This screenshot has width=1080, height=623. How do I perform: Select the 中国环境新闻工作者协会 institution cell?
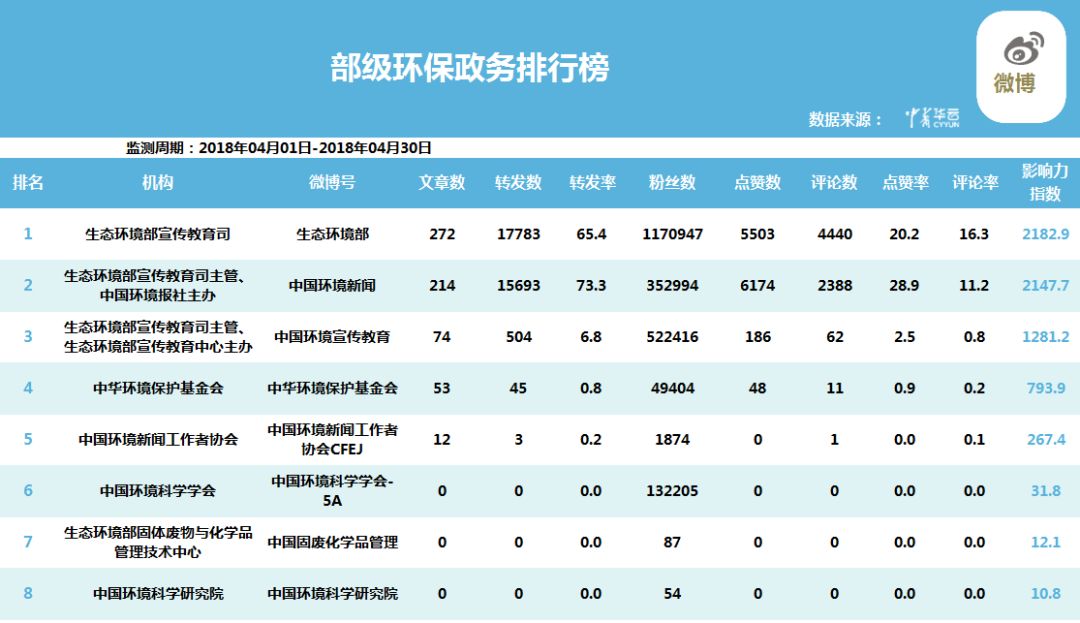(158, 439)
